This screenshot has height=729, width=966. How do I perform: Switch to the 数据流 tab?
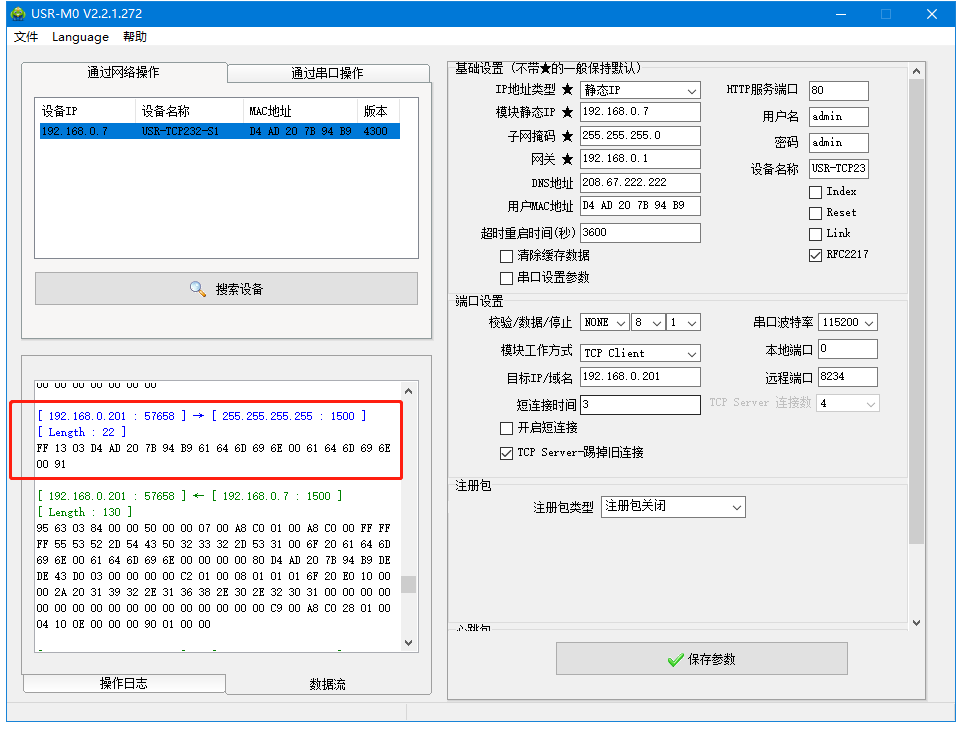[x=327, y=684]
